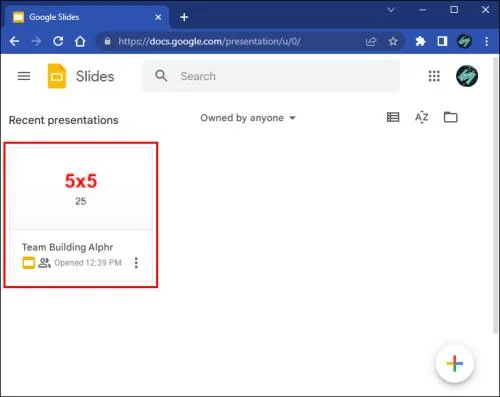Click the Slides file icon on the card
This screenshot has height=397, width=500.
coord(29,263)
